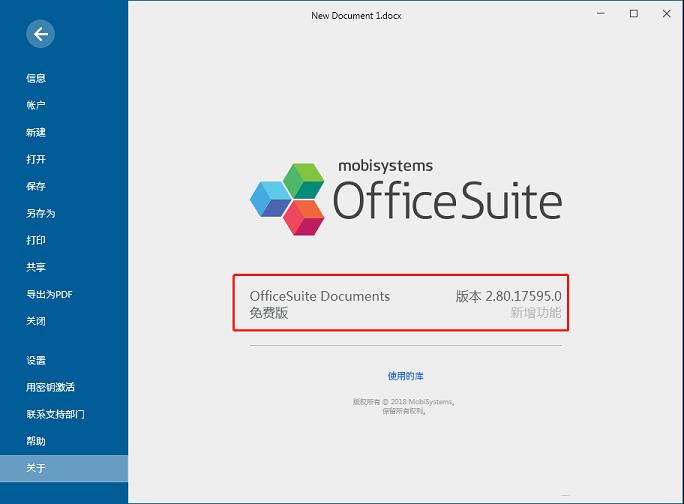The width and height of the screenshot is (684, 504).
Task: Select 联系支持部门 in the sidebar
Action: [x=55, y=414]
